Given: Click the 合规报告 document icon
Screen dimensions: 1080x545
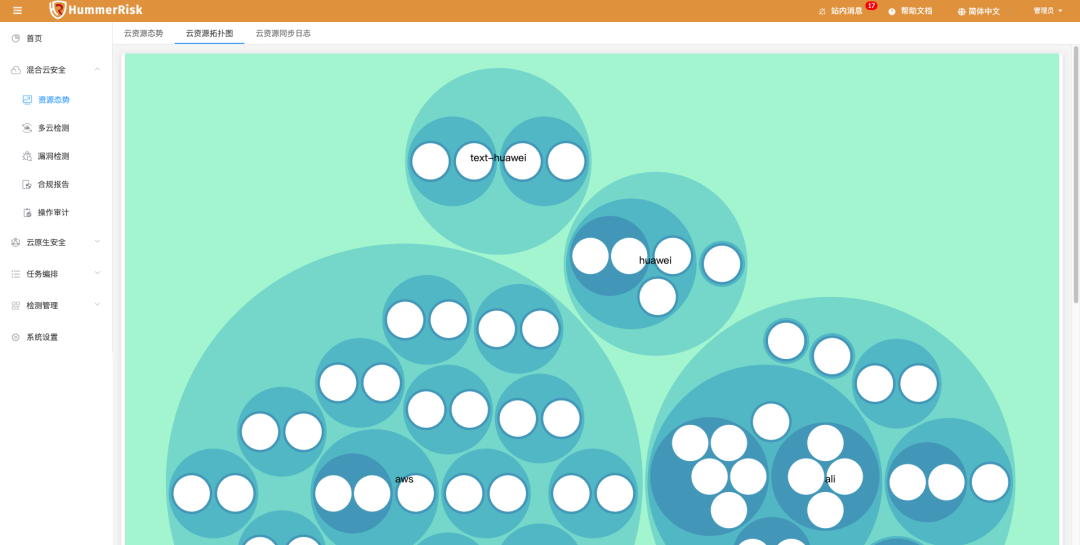Looking at the screenshot, I should coord(27,185).
